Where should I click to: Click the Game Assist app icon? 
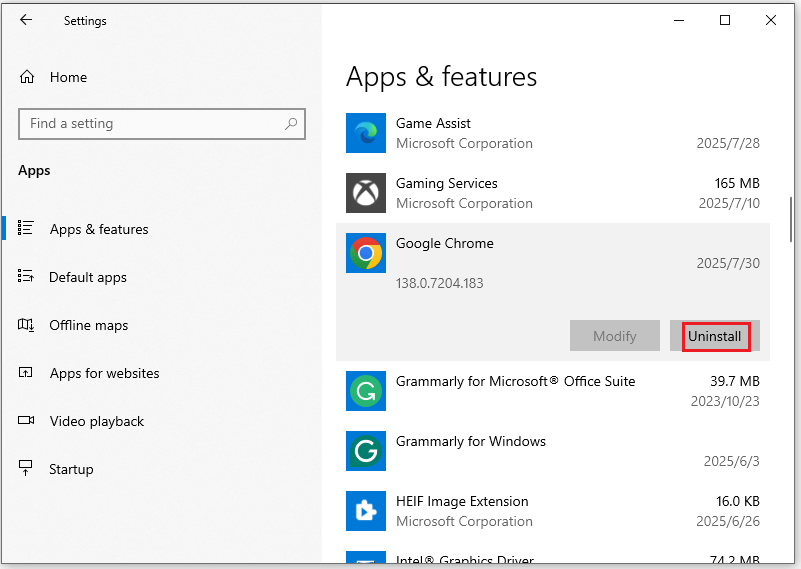[x=366, y=133]
